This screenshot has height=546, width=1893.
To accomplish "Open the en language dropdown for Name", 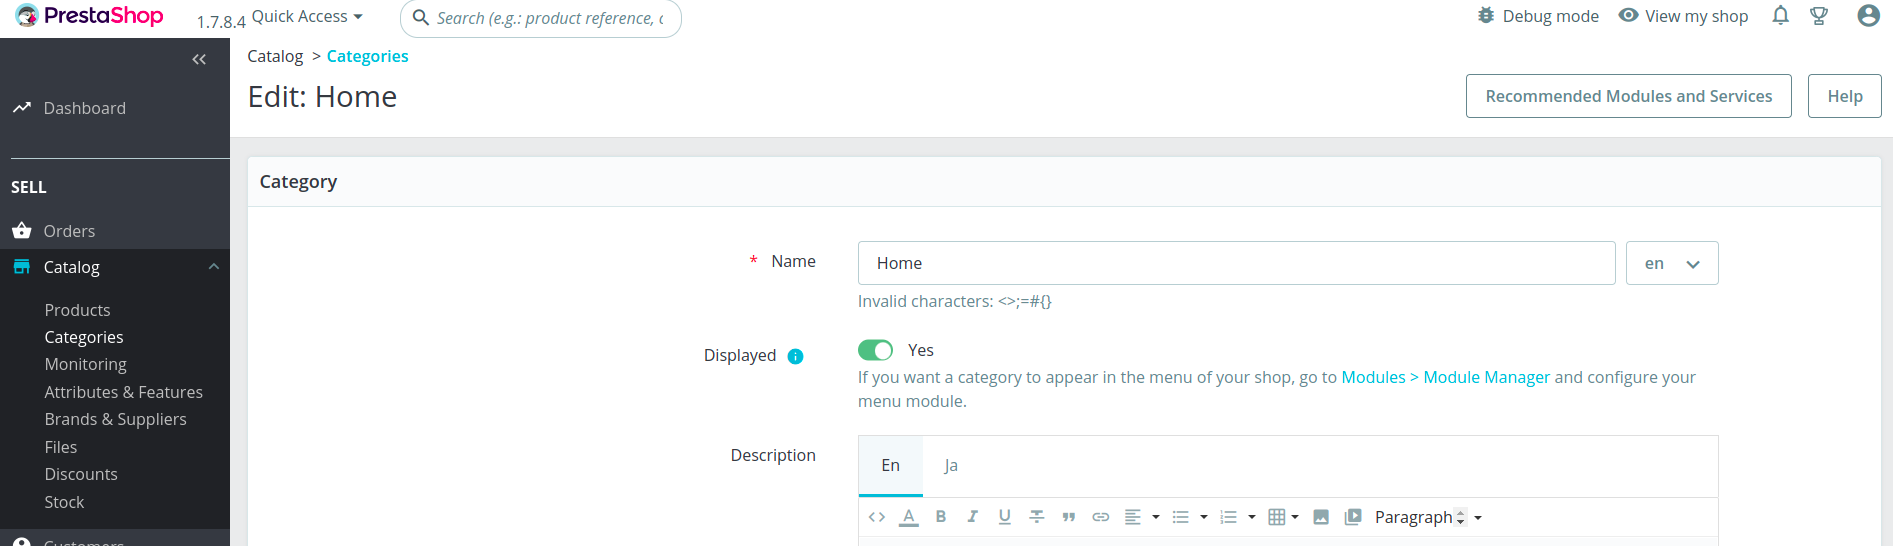I will tap(1671, 263).
